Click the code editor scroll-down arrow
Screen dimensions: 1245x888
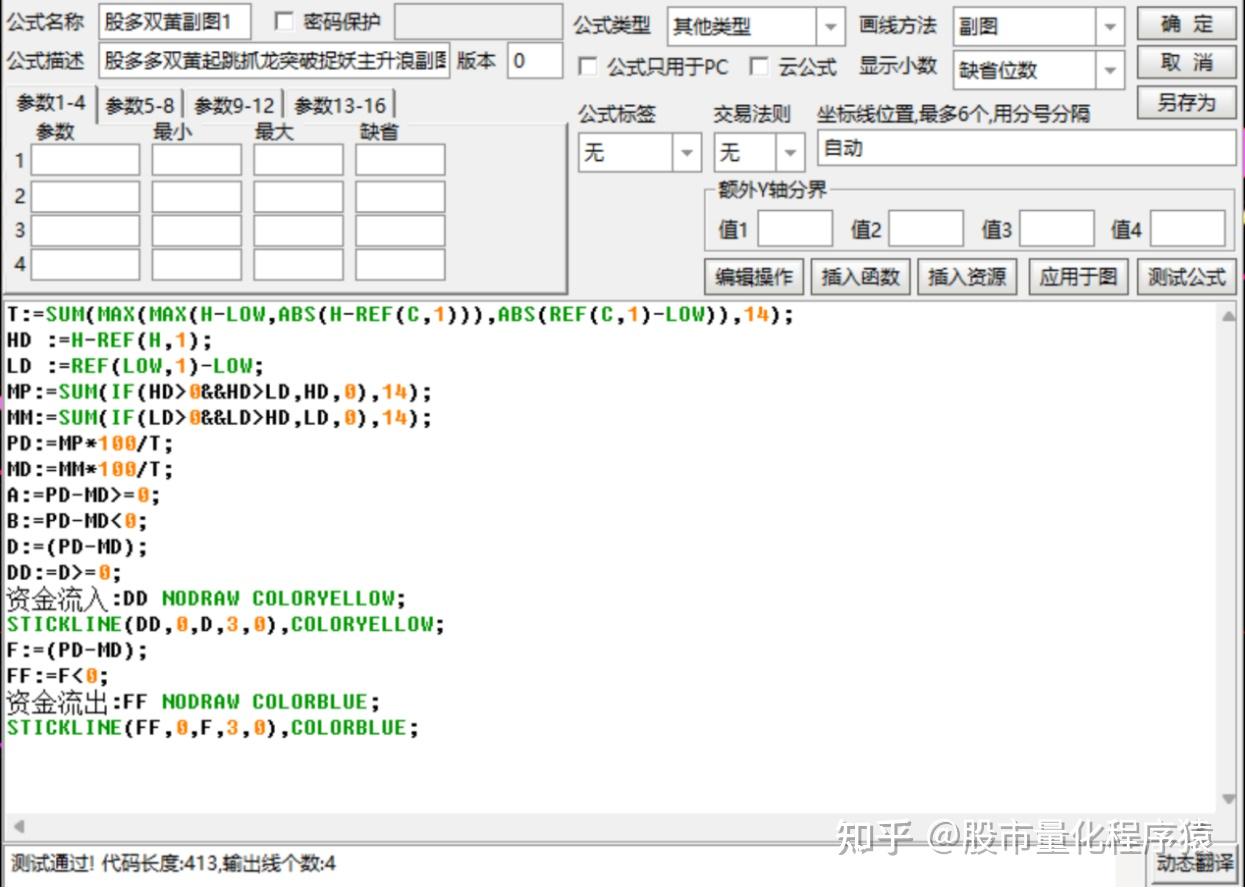coord(1229,799)
